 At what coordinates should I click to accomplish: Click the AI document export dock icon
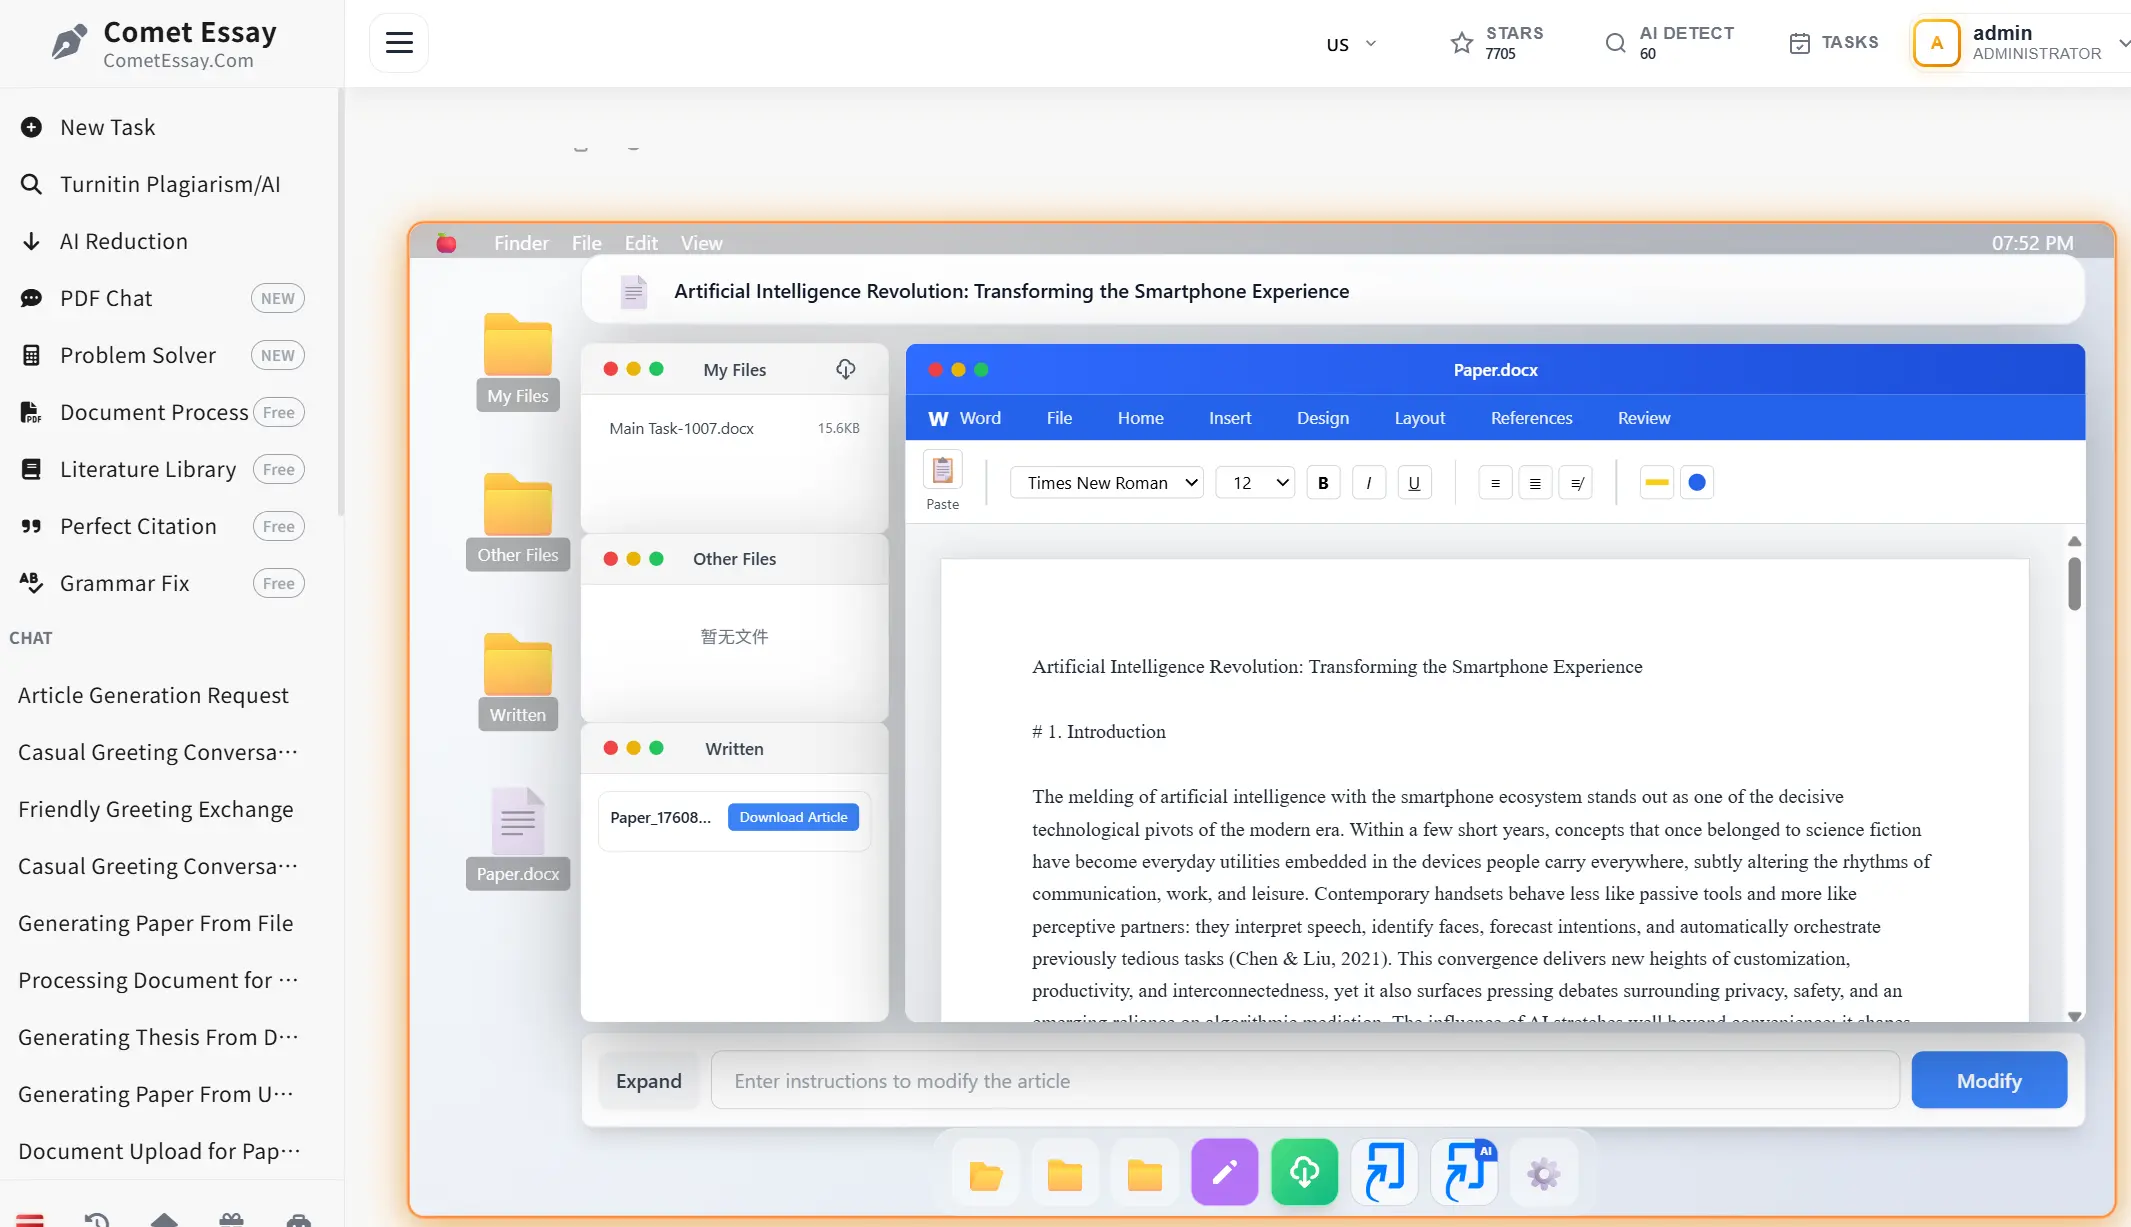point(1465,1172)
